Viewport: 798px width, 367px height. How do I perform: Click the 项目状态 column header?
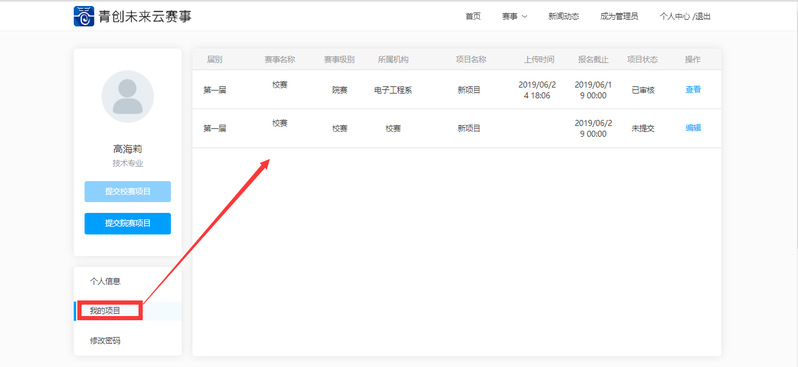point(642,60)
